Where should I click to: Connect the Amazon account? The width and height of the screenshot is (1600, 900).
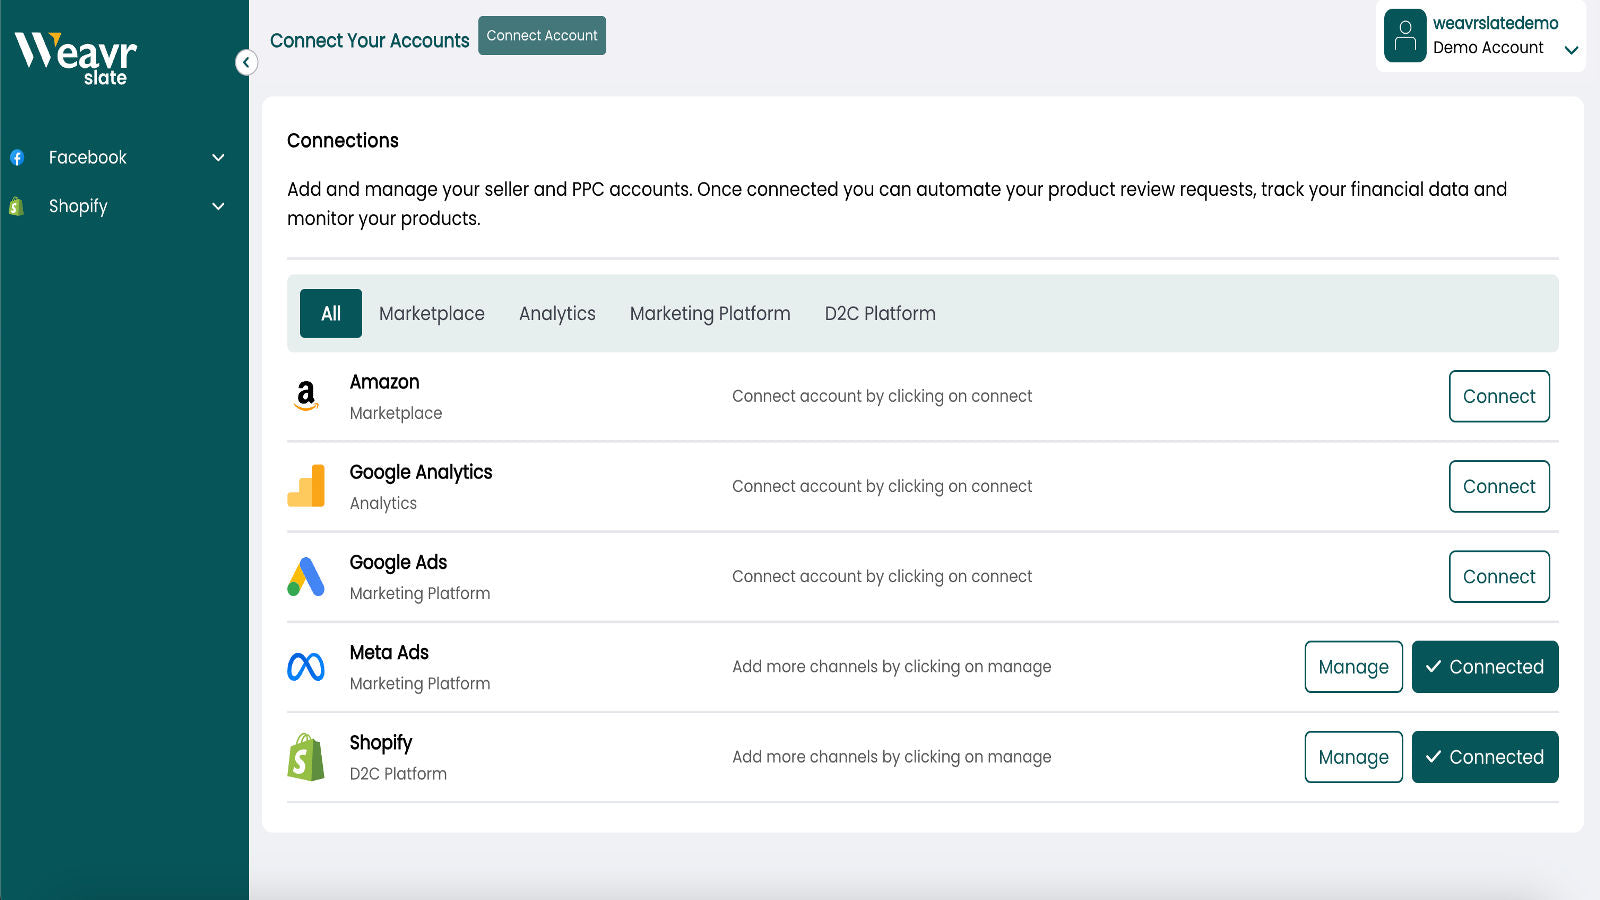pyautogui.click(x=1499, y=396)
